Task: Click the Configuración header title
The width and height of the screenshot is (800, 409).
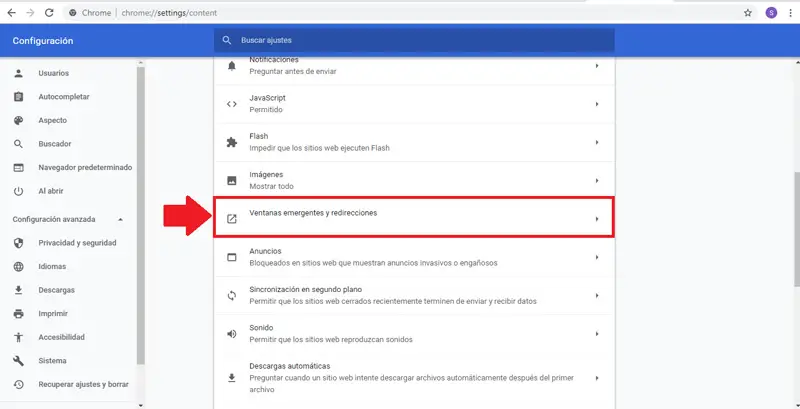Action: (x=43, y=41)
